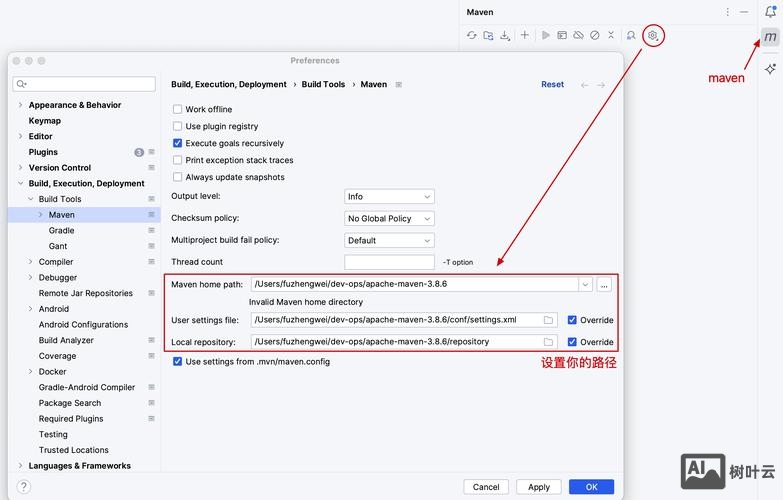
Task: Click the Apply button
Action: pyautogui.click(x=539, y=487)
